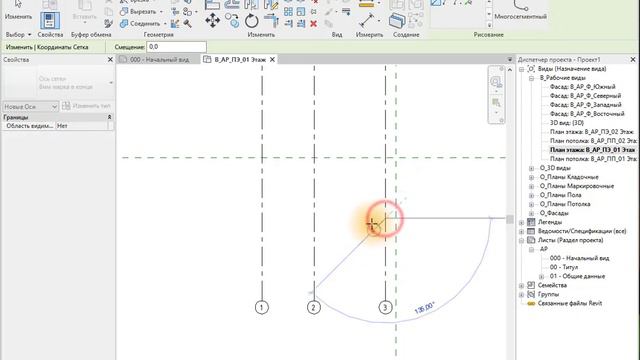Click the Группы icon in browser
The image size is (640, 360).
click(531, 294)
